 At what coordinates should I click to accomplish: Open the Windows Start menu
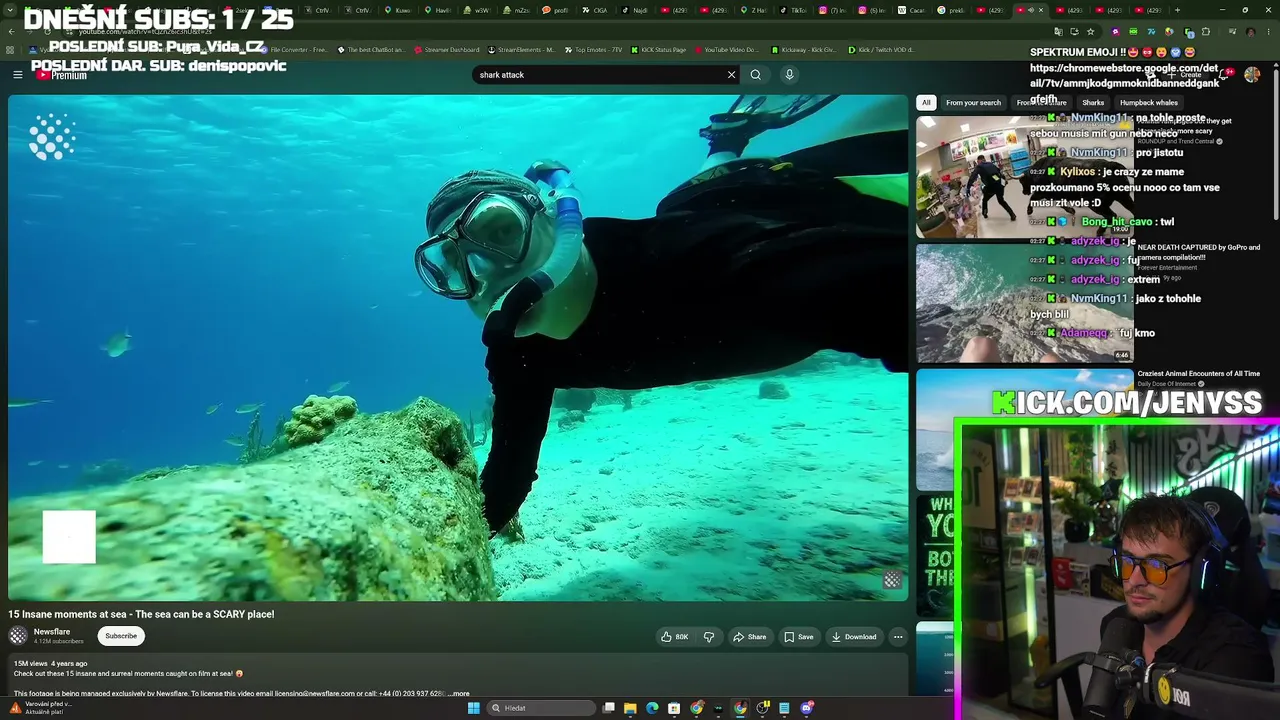tap(473, 708)
